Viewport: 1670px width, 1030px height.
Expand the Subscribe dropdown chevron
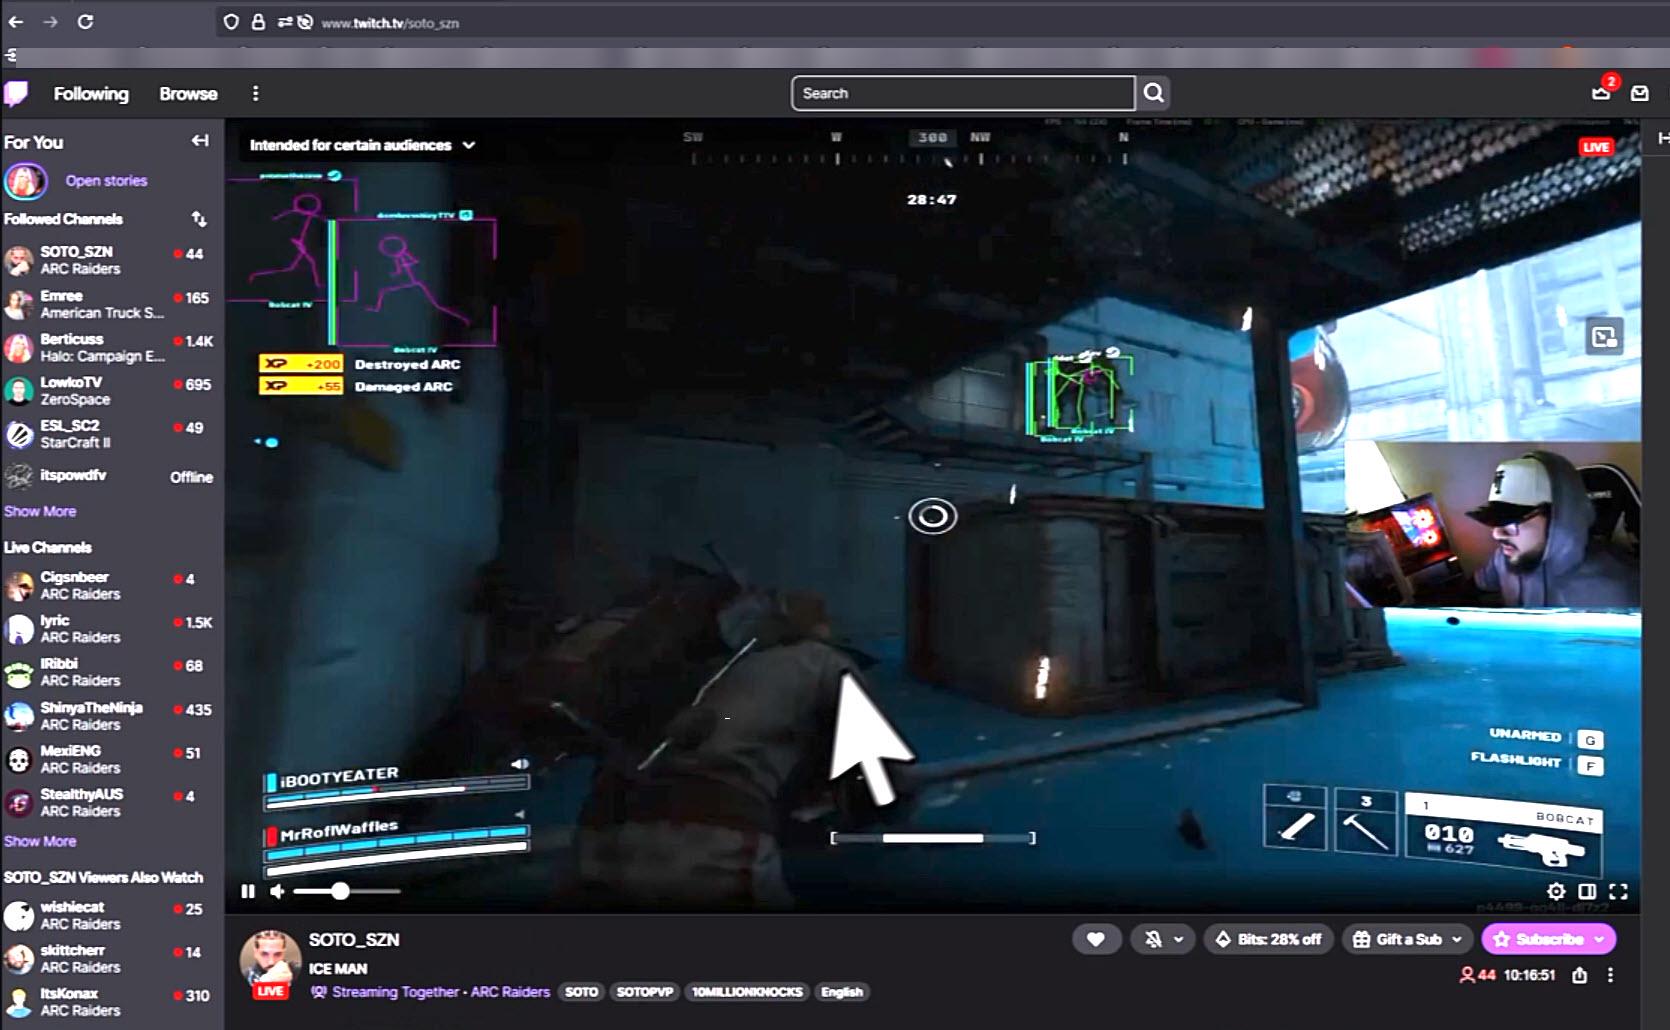(x=1600, y=939)
